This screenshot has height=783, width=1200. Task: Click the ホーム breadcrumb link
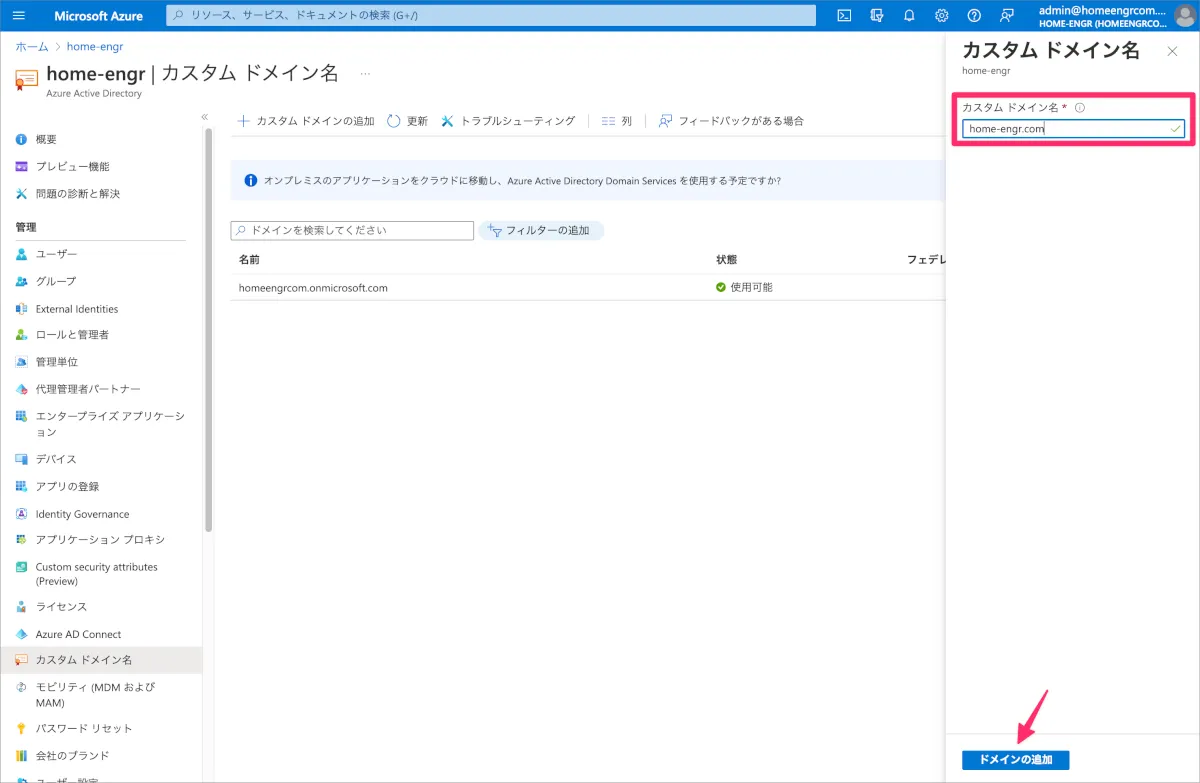(31, 47)
